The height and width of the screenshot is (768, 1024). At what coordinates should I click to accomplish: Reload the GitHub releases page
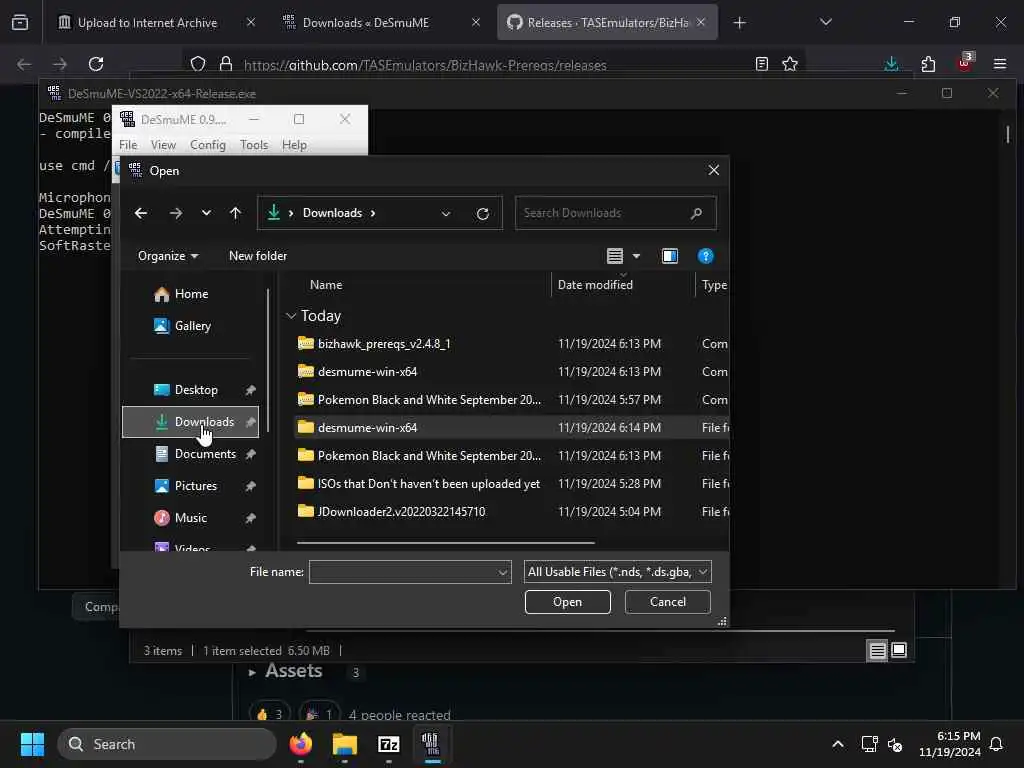(x=96, y=64)
